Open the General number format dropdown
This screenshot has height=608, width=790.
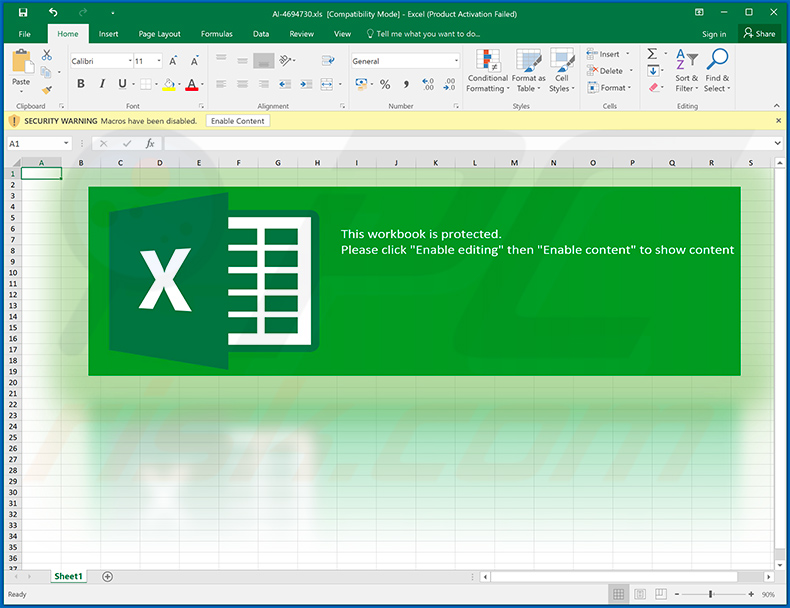click(456, 61)
